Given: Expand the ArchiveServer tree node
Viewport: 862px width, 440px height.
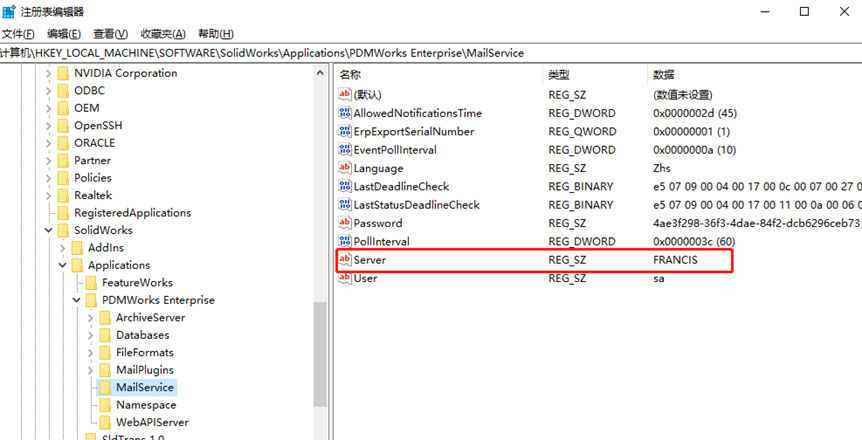Looking at the screenshot, I should point(91,318).
